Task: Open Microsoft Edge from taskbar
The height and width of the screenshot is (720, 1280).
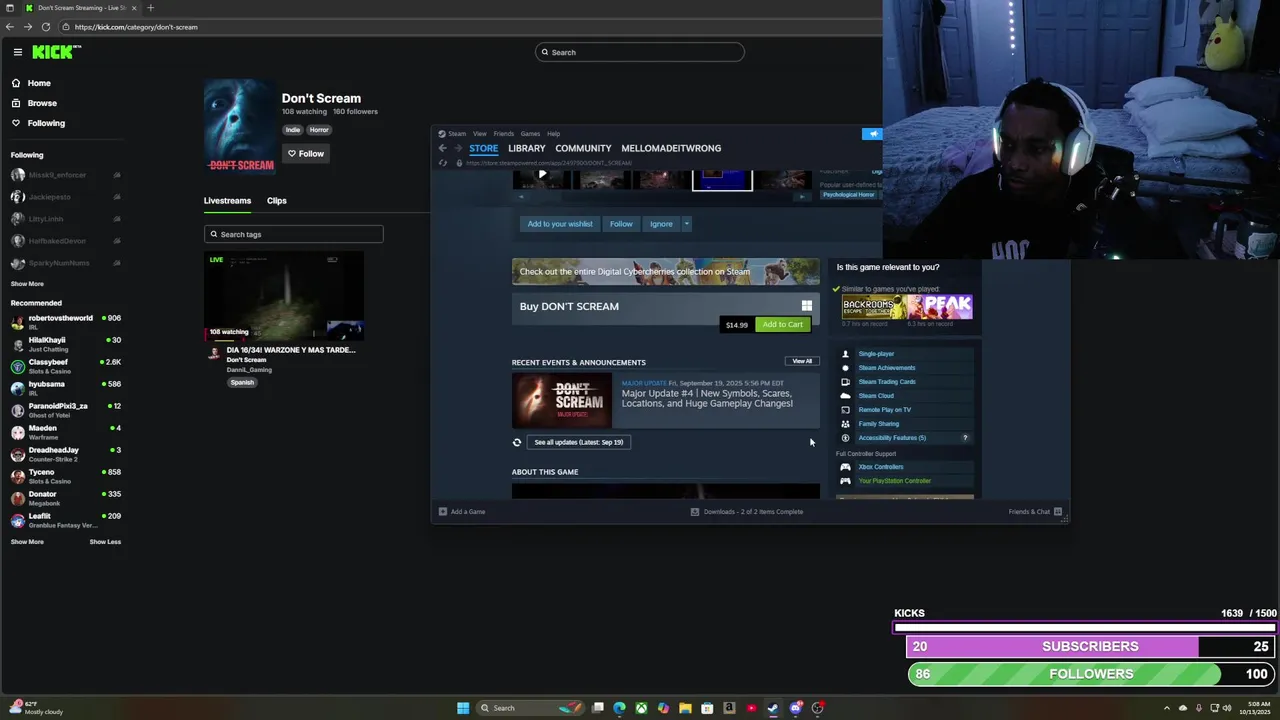Action: pos(620,708)
